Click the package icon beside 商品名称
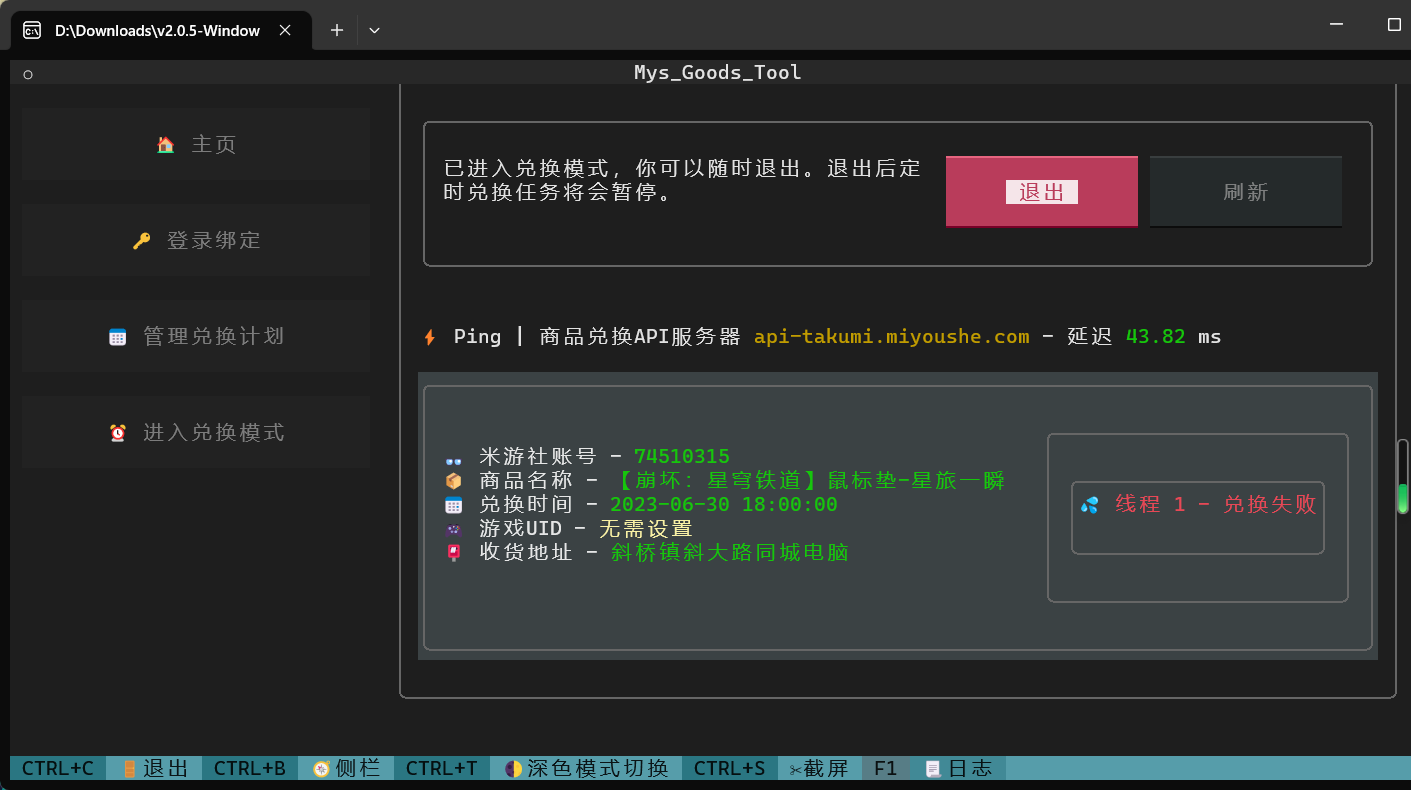Image resolution: width=1411 pixels, height=790 pixels. tap(453, 480)
